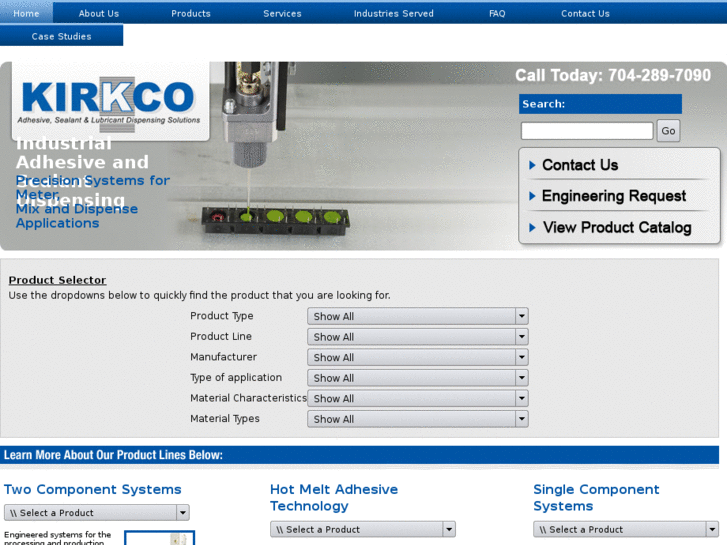Open Contact Us sidebar link
Image resolution: width=727 pixels, height=545 pixels.
[x=580, y=165]
